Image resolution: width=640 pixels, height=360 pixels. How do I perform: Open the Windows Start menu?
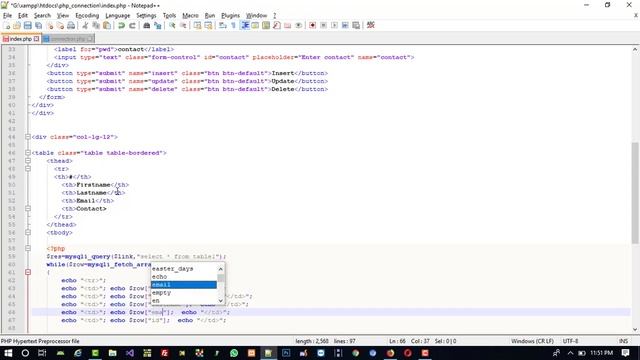[x=8, y=353]
